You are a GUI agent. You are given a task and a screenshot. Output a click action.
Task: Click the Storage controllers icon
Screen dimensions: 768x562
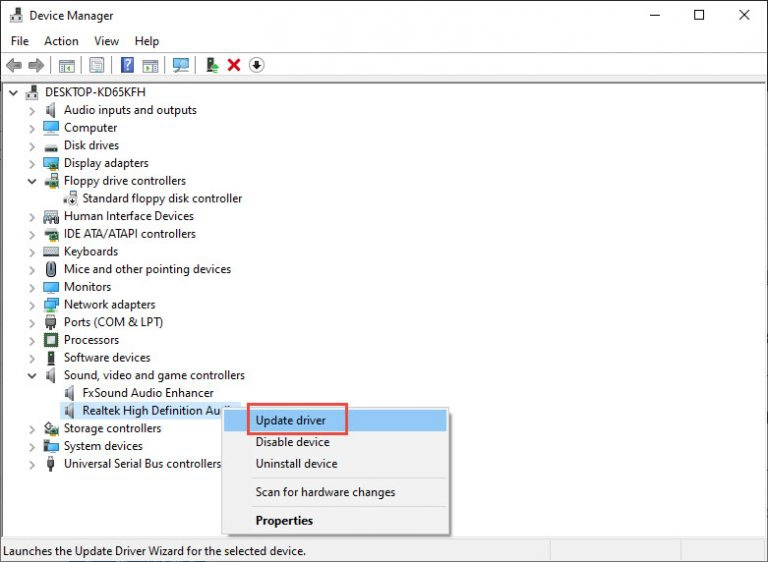pyautogui.click(x=51, y=428)
